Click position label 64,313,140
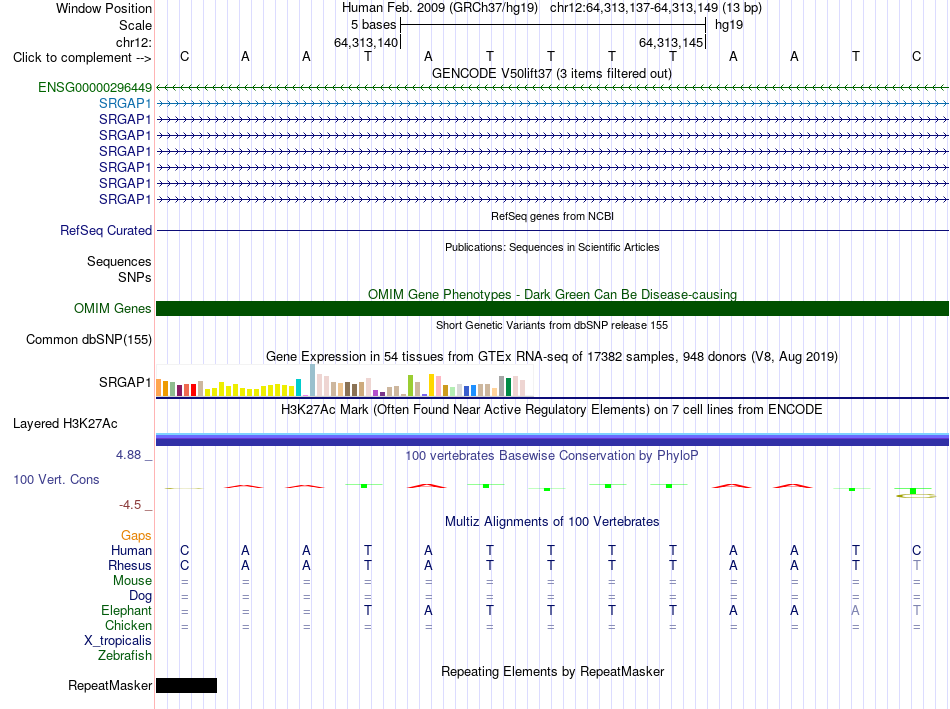 coord(366,42)
